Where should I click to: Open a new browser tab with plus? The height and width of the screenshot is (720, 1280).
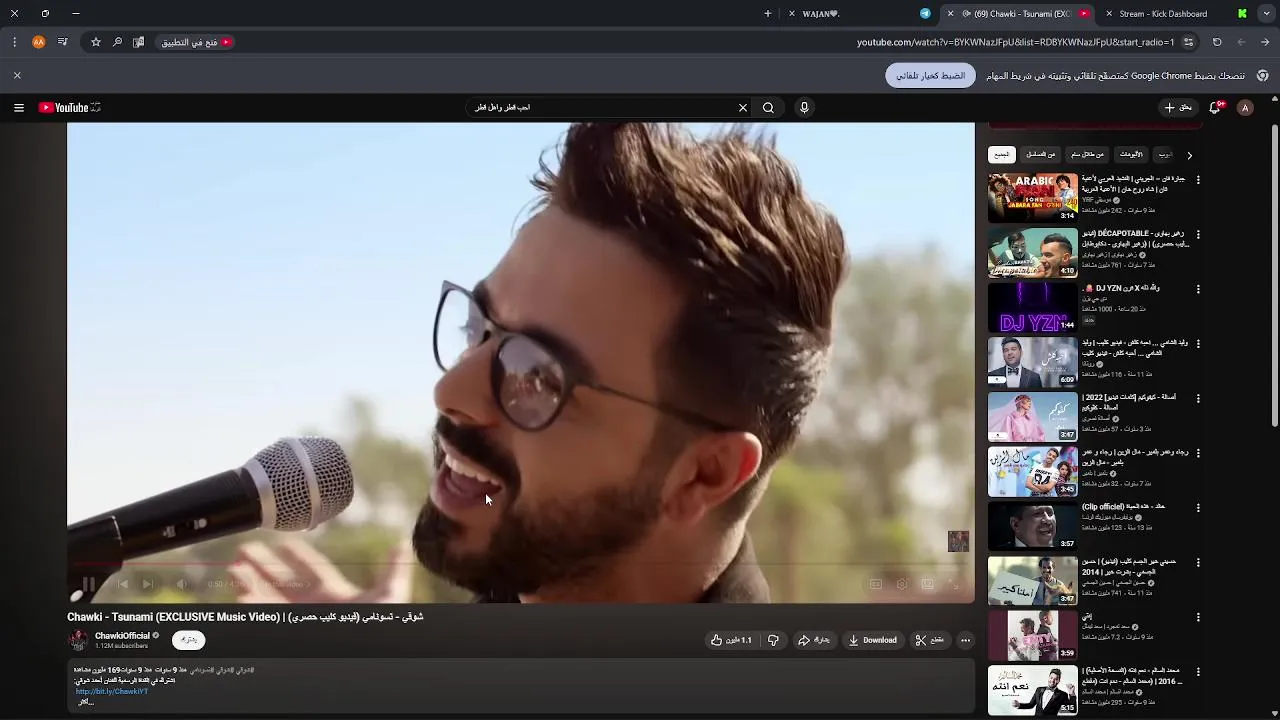pyautogui.click(x=768, y=14)
